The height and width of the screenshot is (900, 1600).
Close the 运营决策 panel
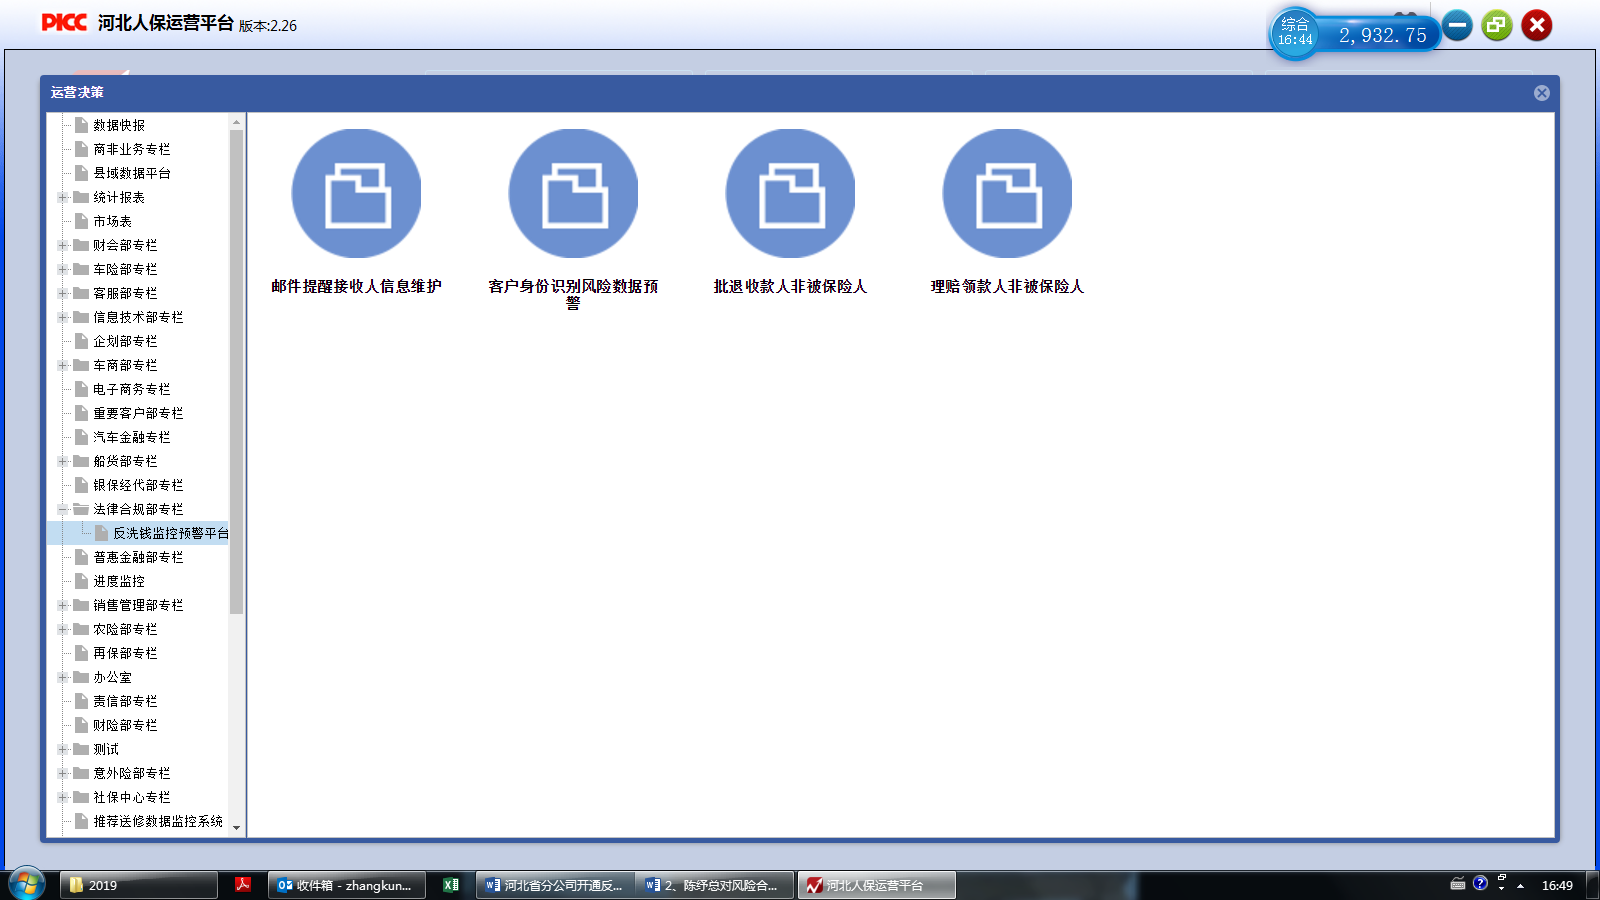click(x=1541, y=93)
